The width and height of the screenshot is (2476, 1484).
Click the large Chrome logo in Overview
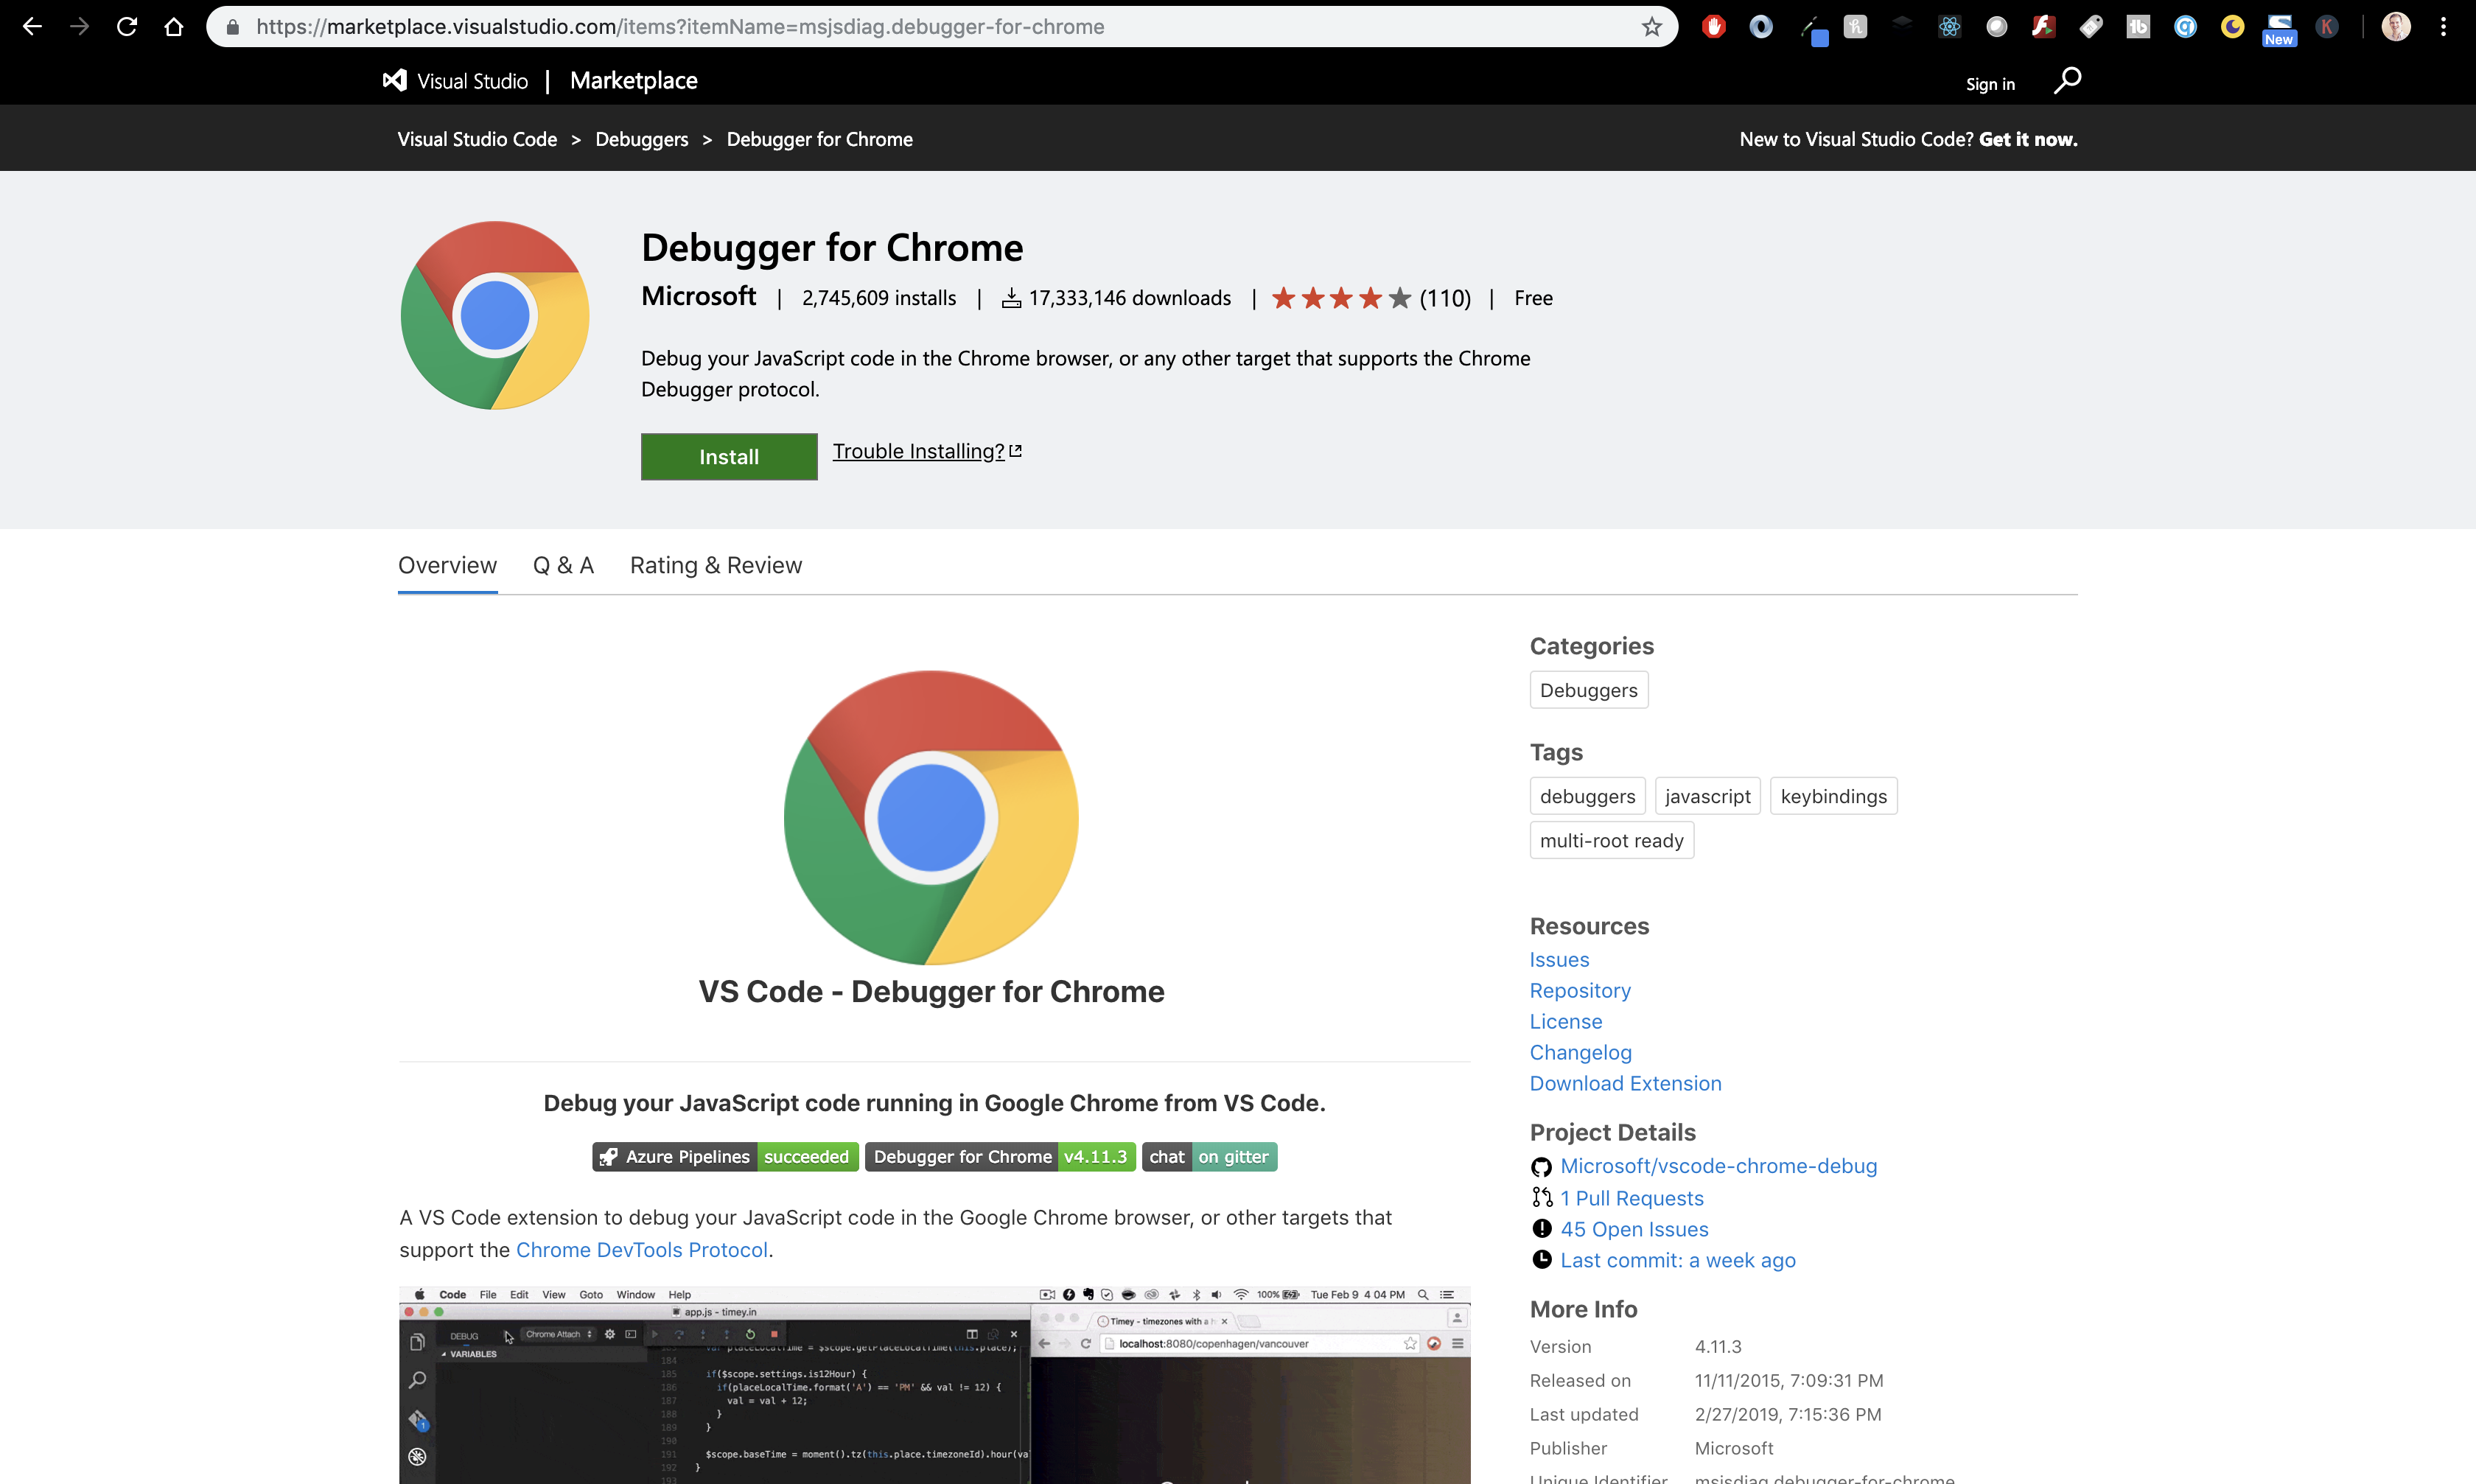(x=931, y=817)
